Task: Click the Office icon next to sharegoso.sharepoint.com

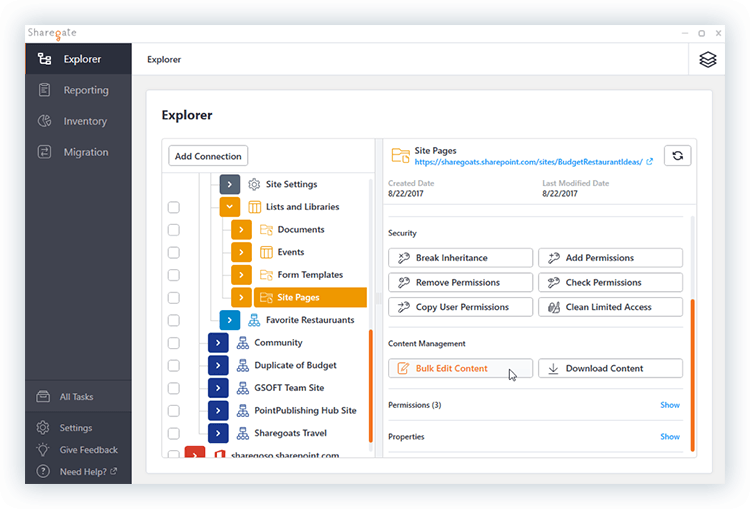Action: 220,454
